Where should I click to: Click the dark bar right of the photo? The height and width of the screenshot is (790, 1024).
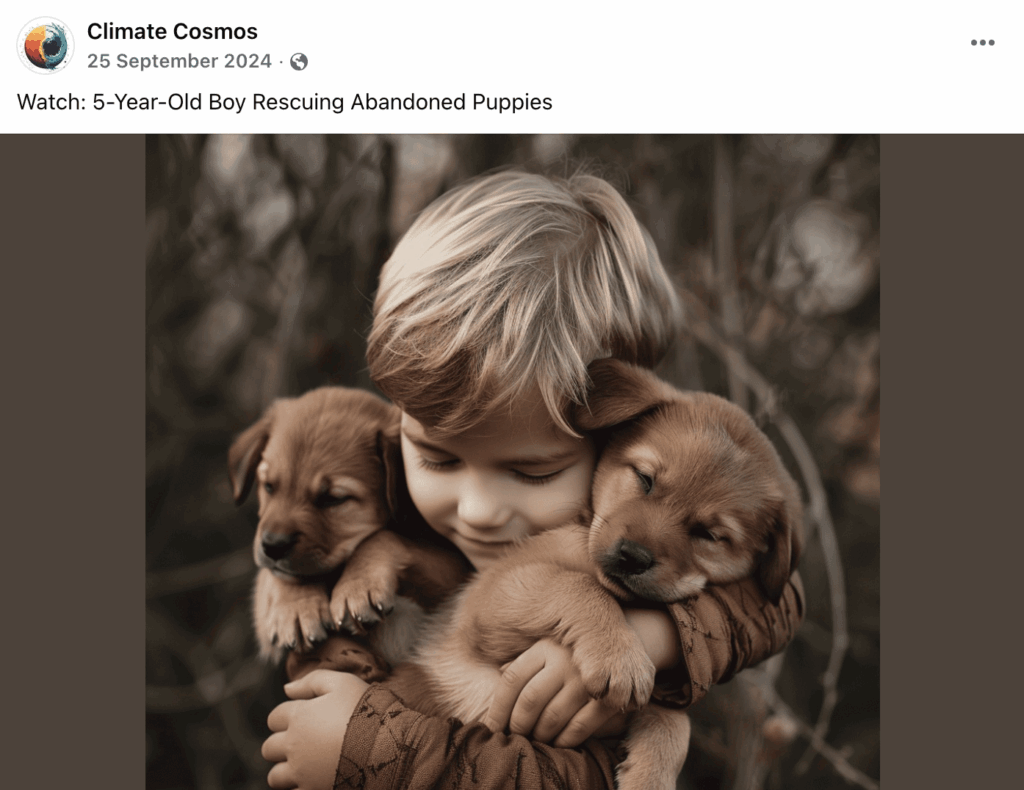(952, 462)
